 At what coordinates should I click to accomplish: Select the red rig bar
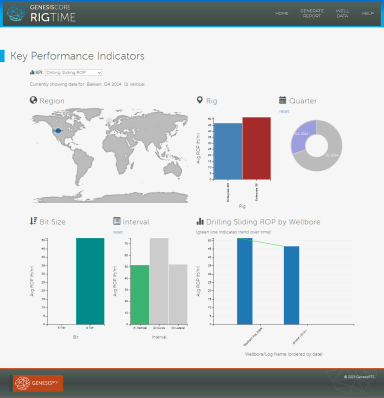[x=257, y=148]
